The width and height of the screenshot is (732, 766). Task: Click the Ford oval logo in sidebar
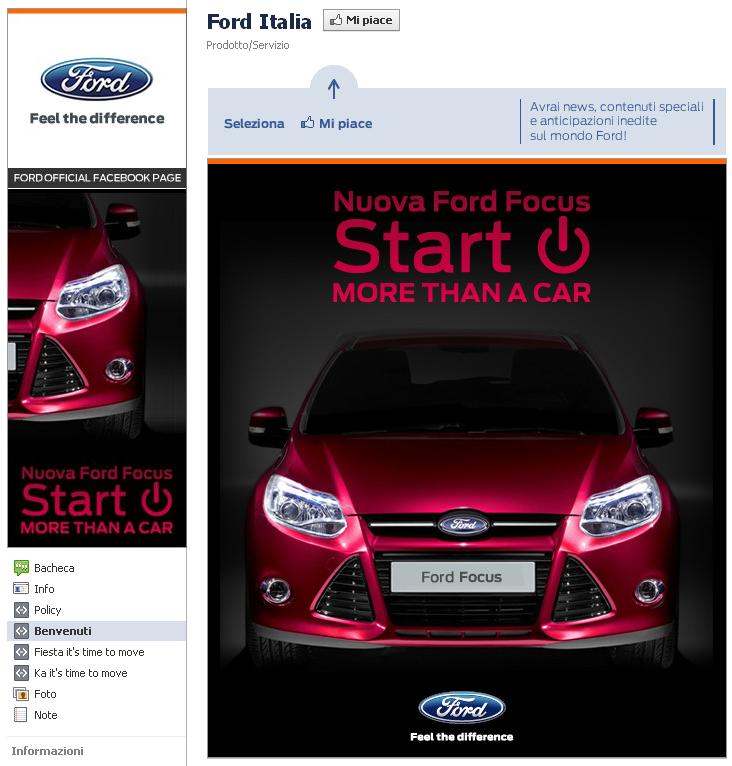tap(97, 79)
